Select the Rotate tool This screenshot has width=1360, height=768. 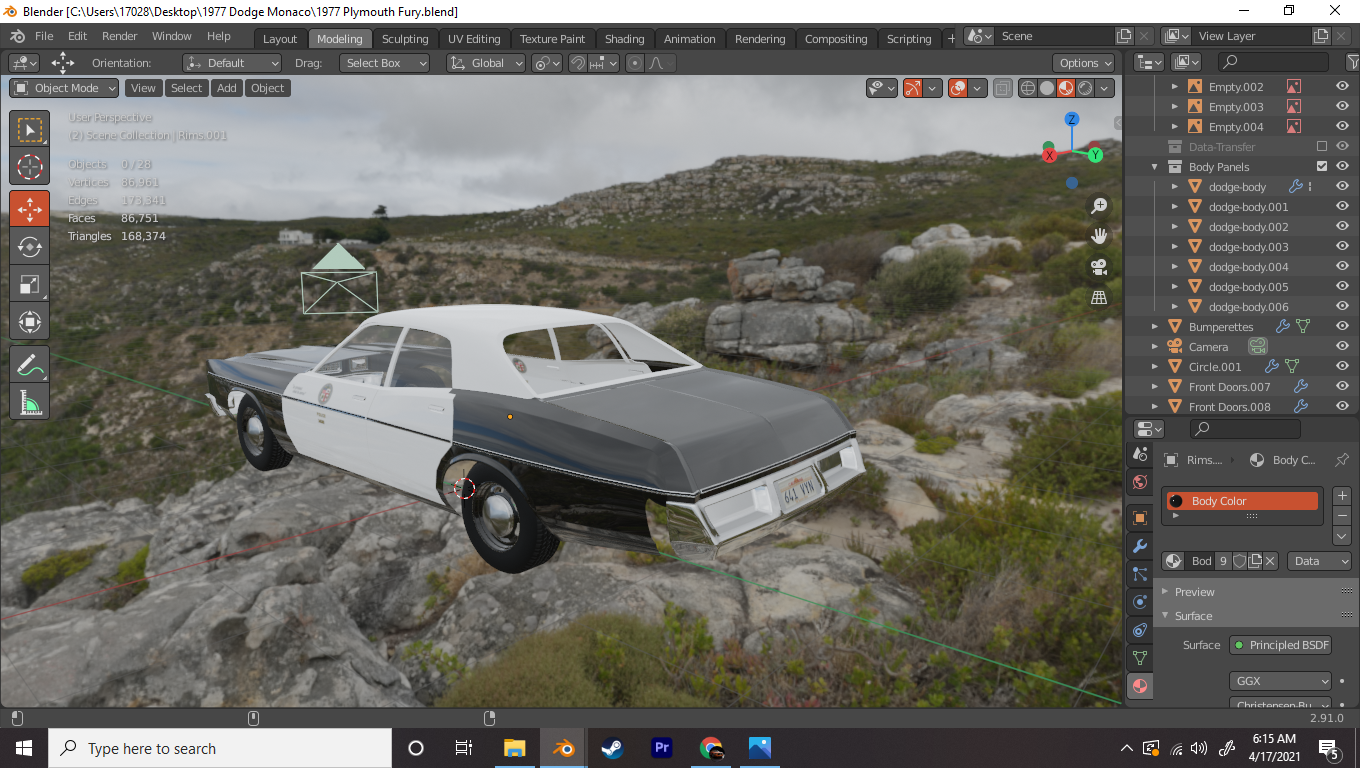coord(30,246)
